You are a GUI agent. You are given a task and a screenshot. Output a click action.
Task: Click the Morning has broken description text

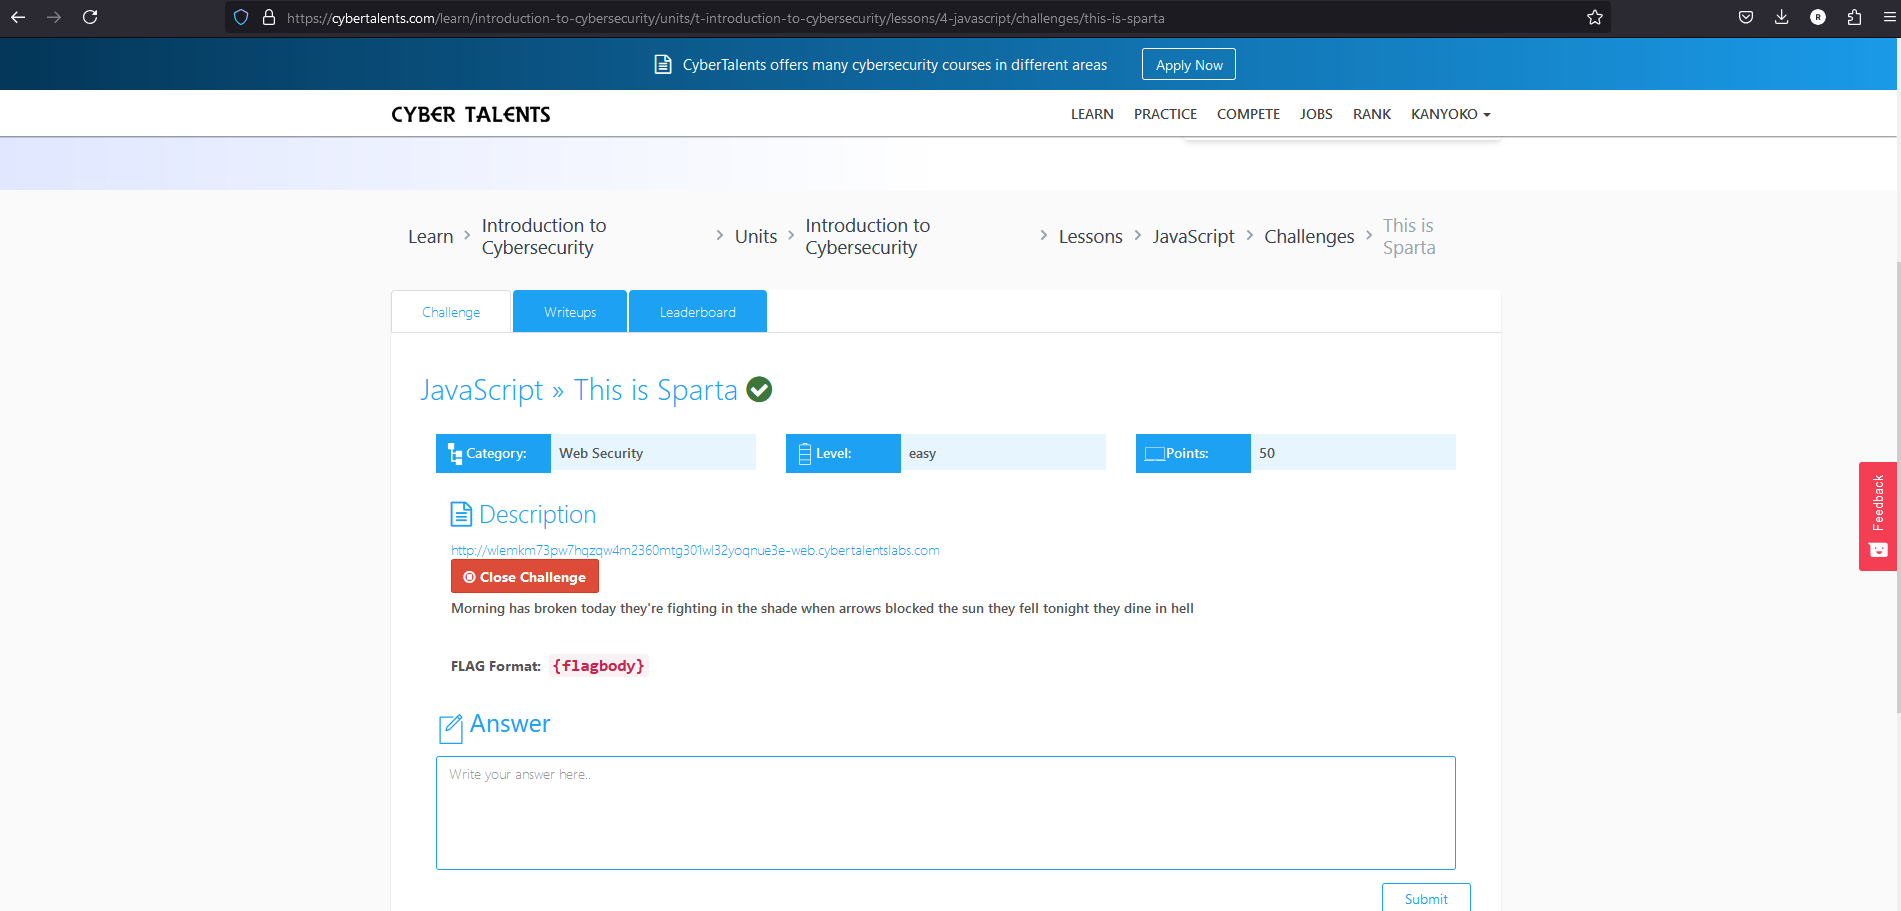pos(822,608)
